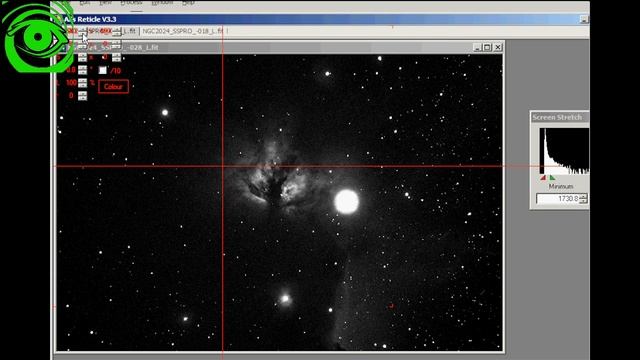Click the Minimum value spinner arrows
Viewport: 640px width, 360px height.
click(x=583, y=199)
